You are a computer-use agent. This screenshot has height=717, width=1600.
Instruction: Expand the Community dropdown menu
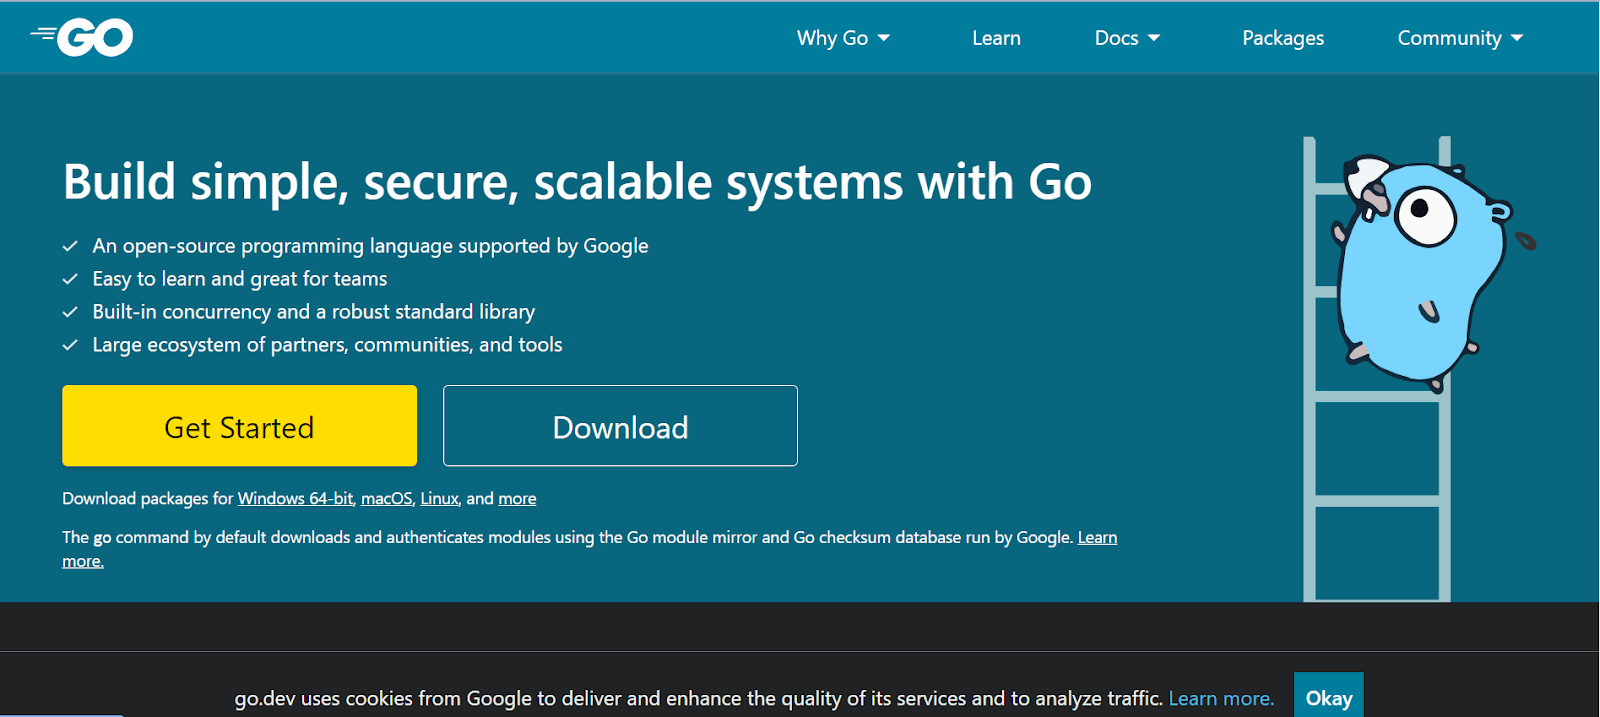(x=1459, y=38)
